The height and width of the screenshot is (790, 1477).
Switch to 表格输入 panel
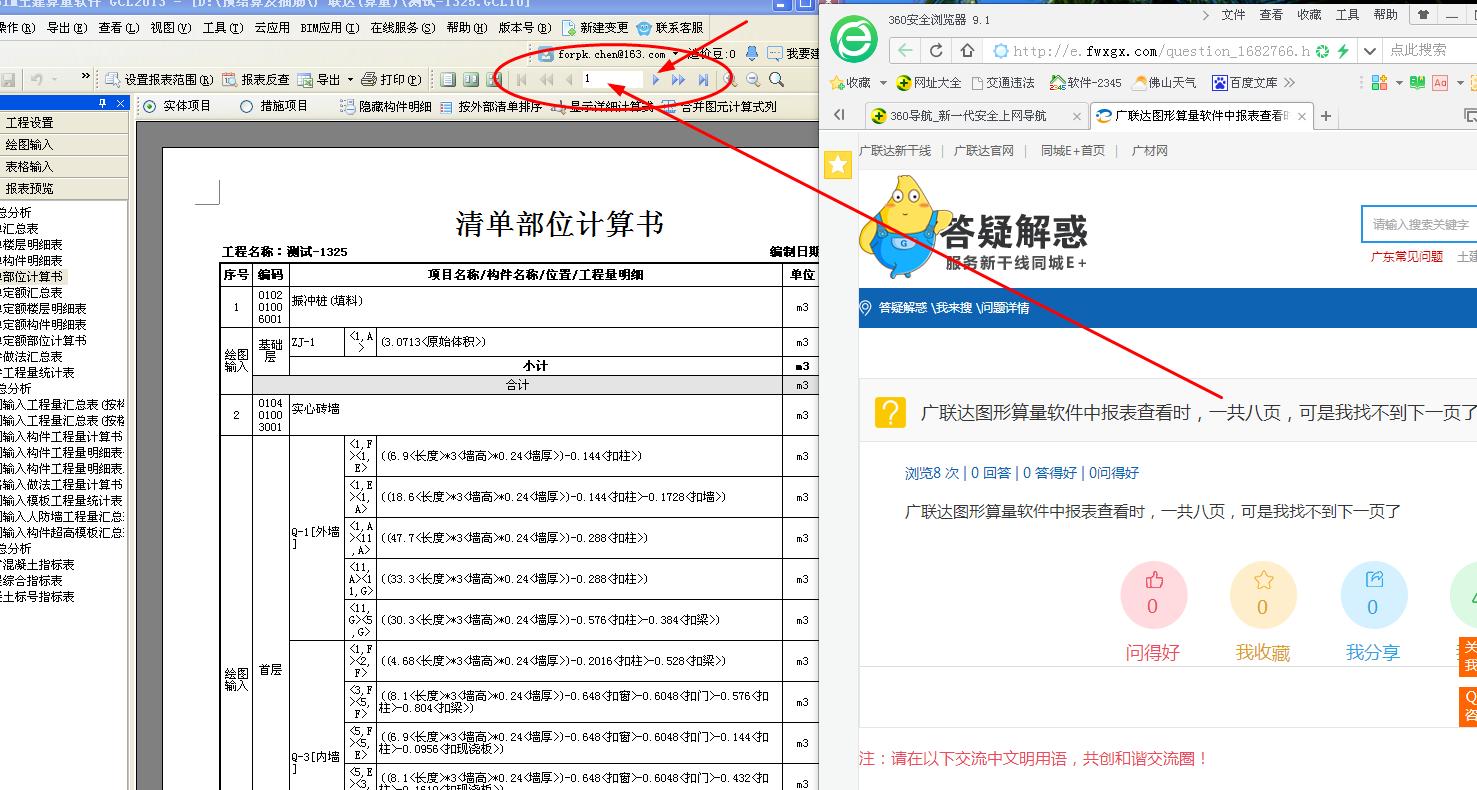pyautogui.click(x=64, y=166)
